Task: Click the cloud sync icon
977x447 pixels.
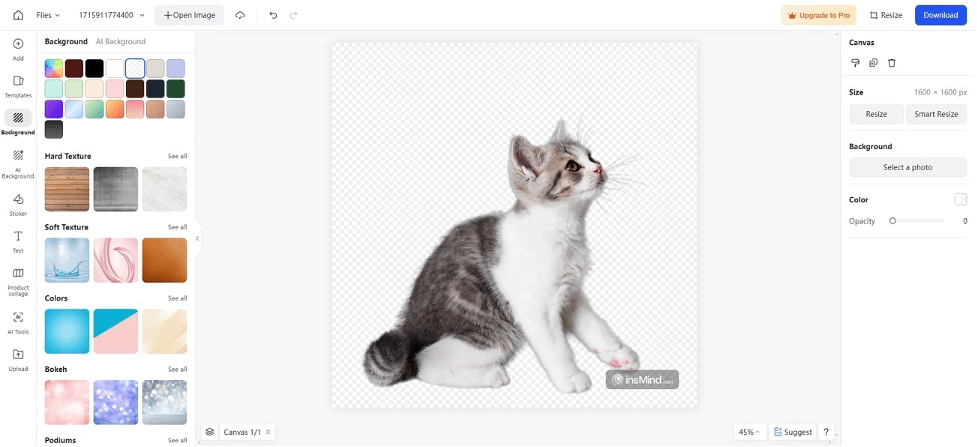Action: (x=240, y=15)
